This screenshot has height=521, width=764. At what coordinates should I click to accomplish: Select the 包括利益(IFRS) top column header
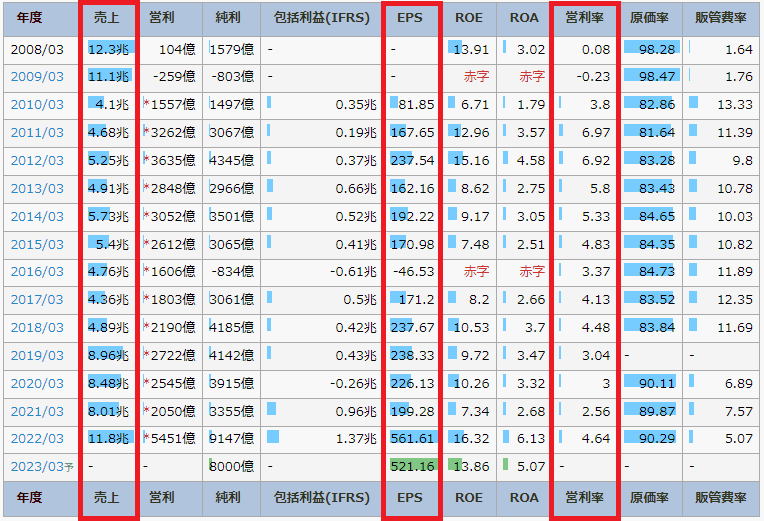click(320, 18)
